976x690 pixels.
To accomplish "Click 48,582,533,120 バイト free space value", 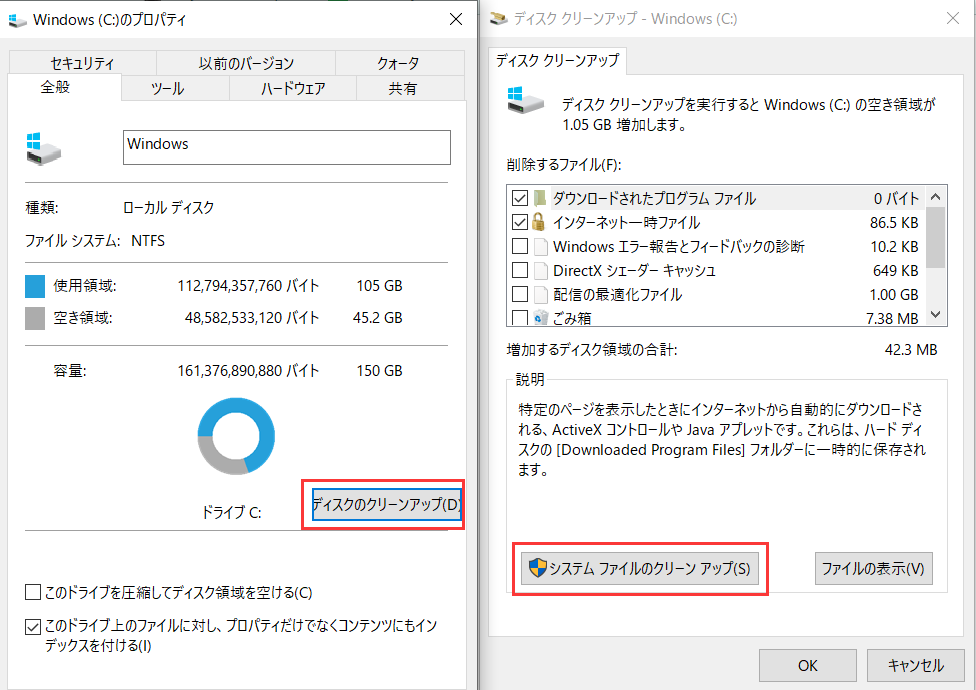I will pos(252,318).
